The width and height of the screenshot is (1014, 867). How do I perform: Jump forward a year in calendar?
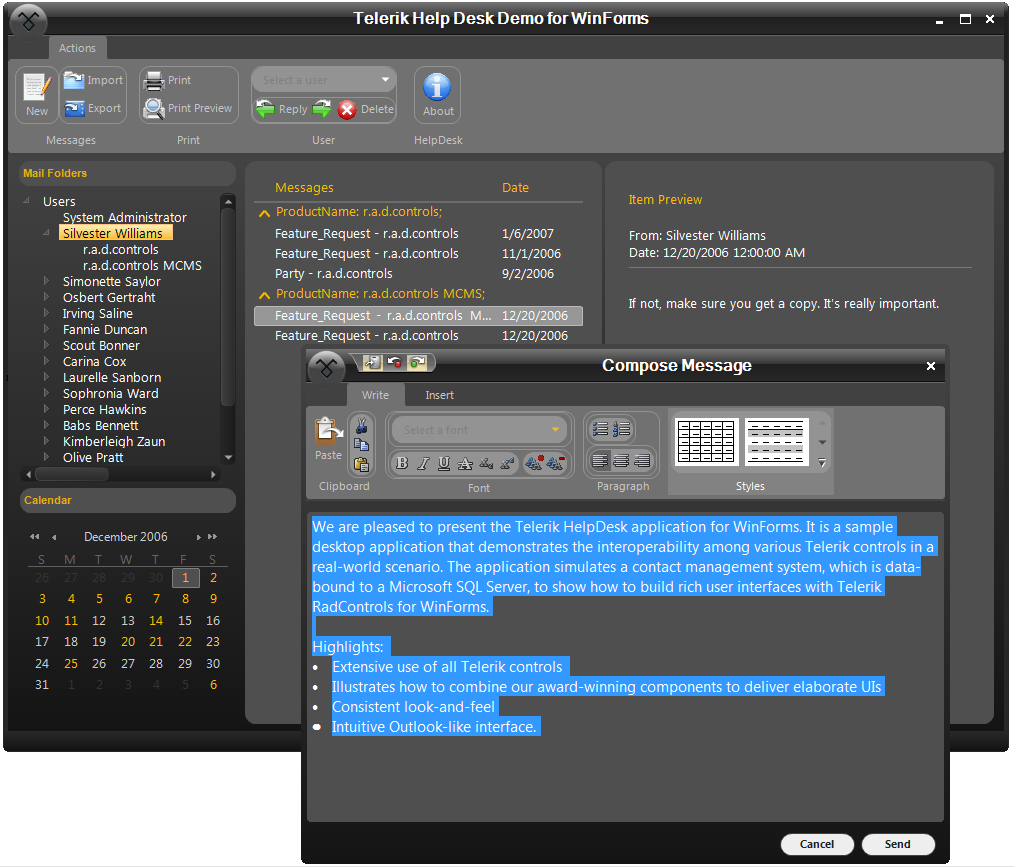coord(212,537)
